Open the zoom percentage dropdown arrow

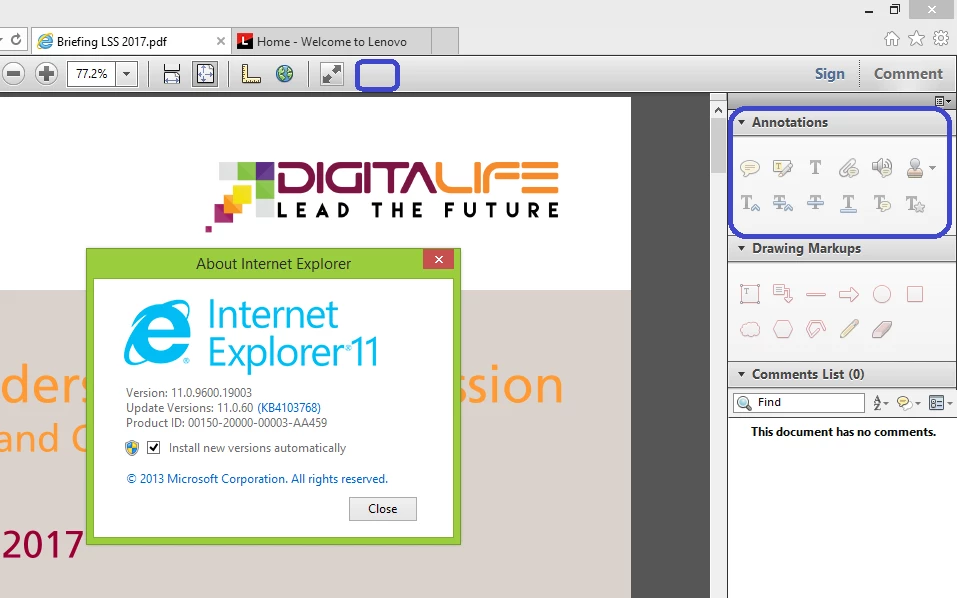click(126, 74)
